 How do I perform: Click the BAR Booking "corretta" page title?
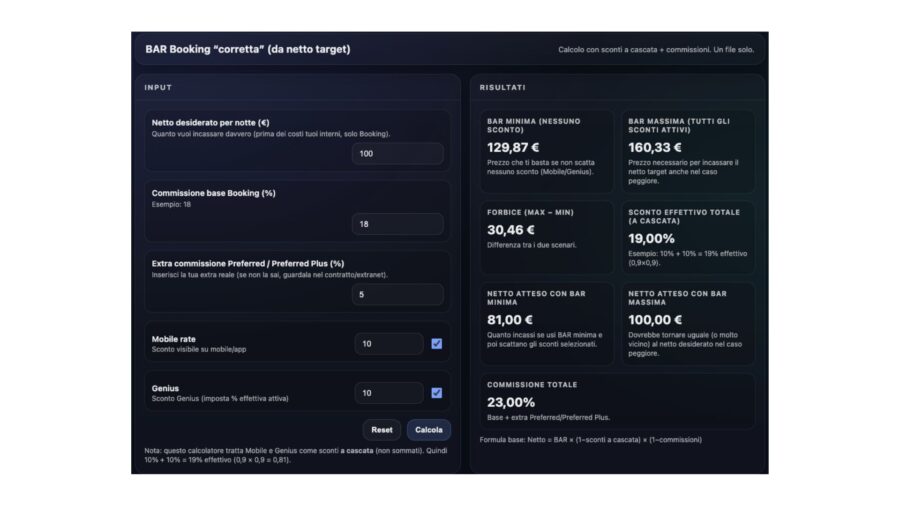coord(248,49)
